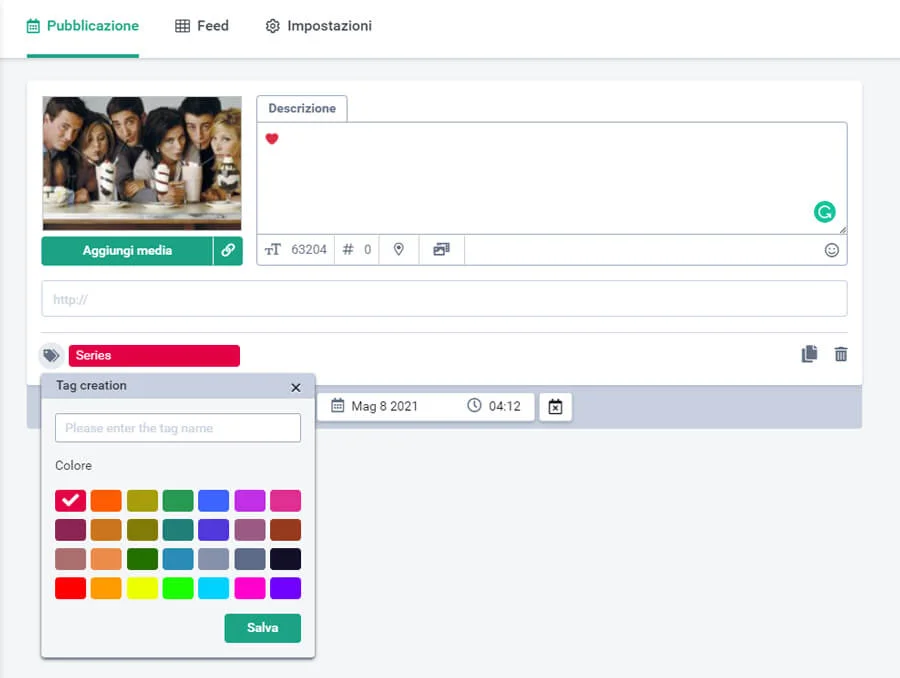Select the bright green color swatch
Viewport: 900px width, 678px height.
178,588
